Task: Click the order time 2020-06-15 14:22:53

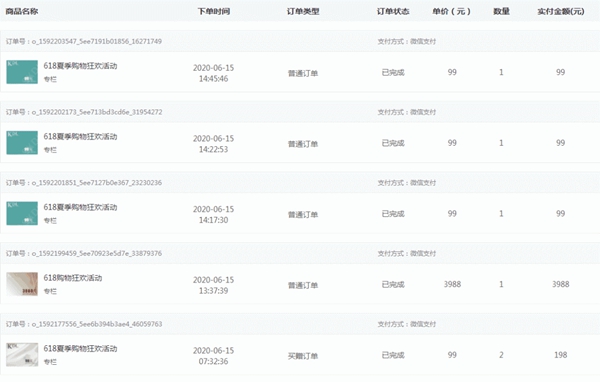Action: coord(214,144)
